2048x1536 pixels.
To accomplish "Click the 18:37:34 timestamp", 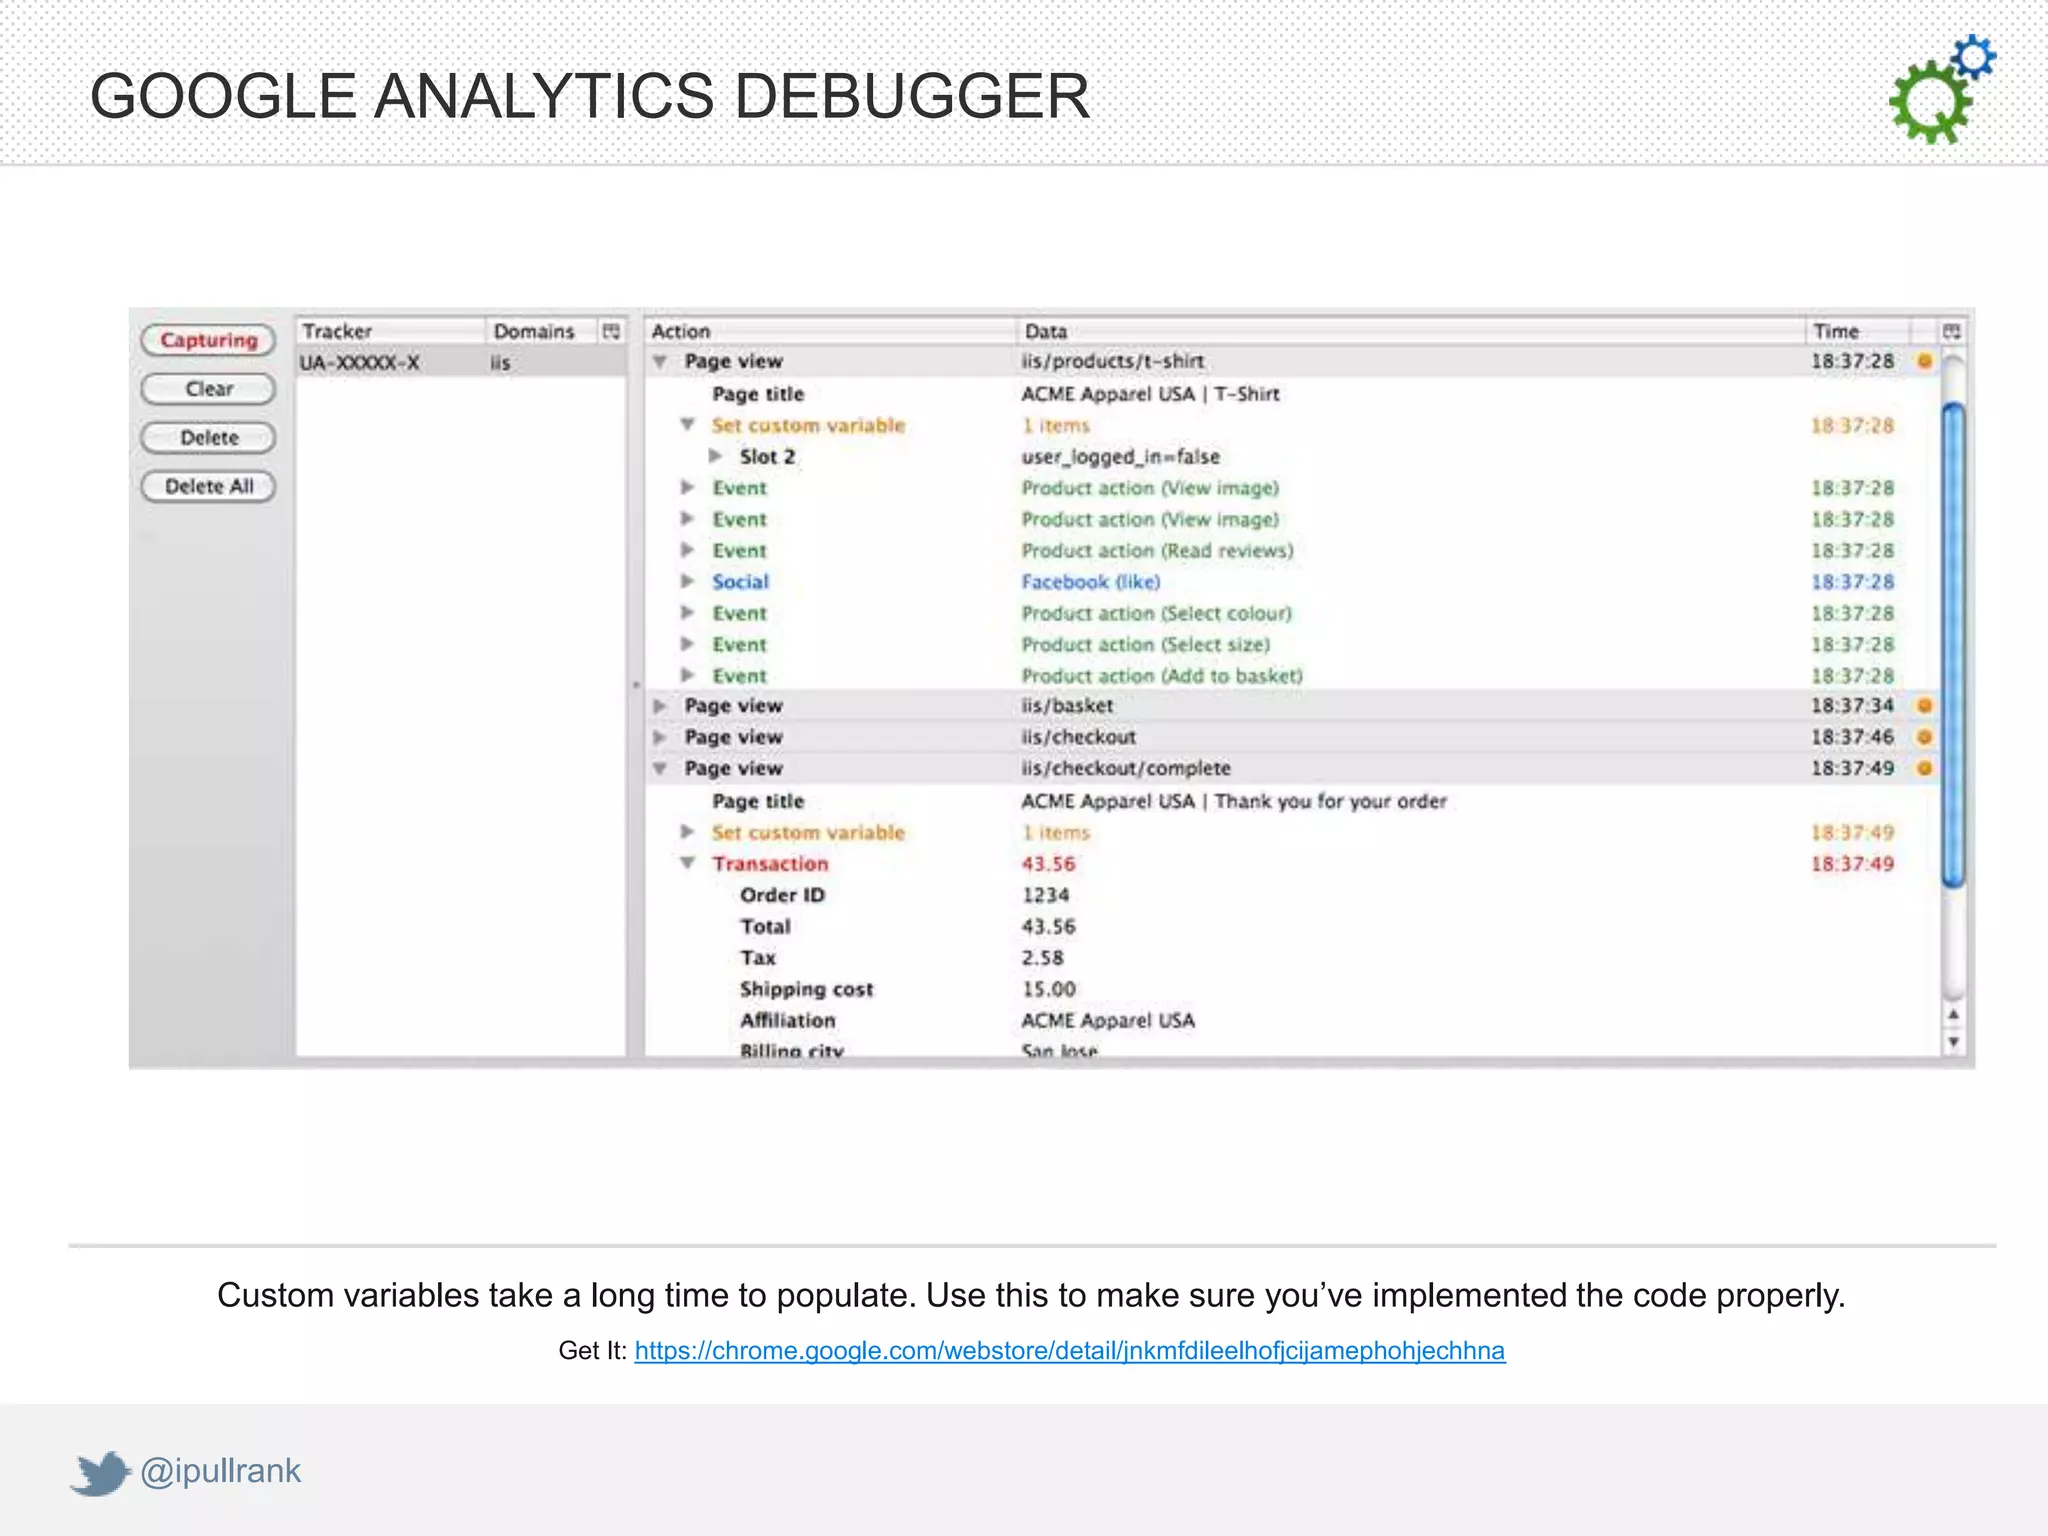I will pyautogui.click(x=1852, y=706).
